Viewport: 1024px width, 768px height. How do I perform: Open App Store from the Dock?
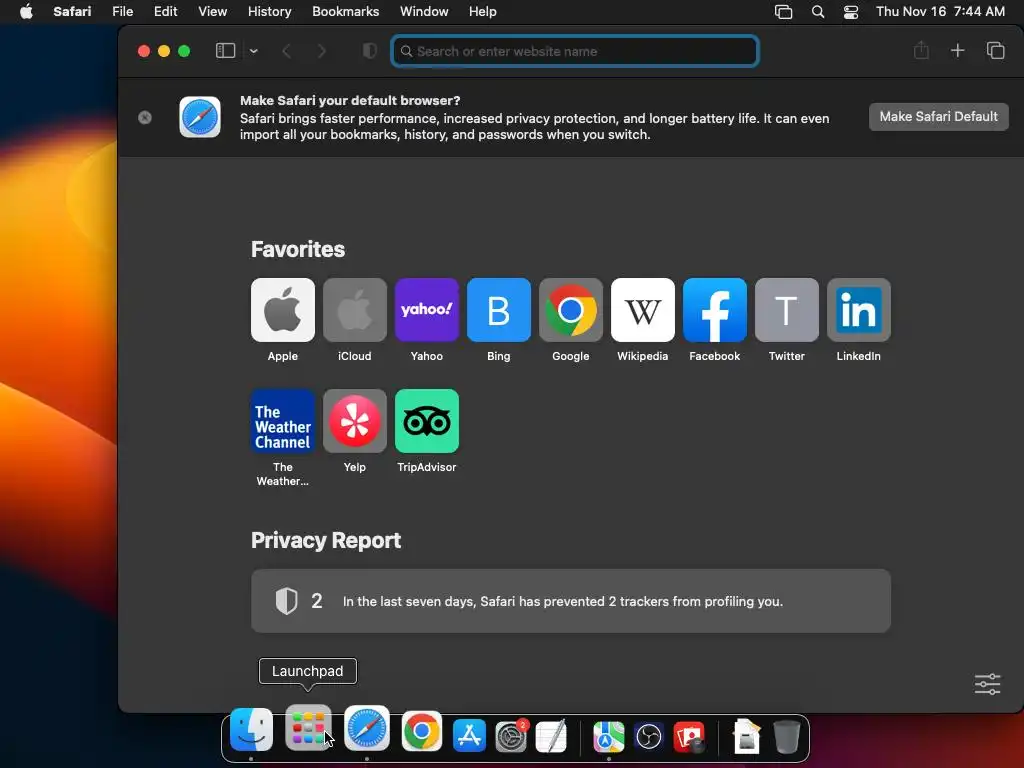point(470,735)
